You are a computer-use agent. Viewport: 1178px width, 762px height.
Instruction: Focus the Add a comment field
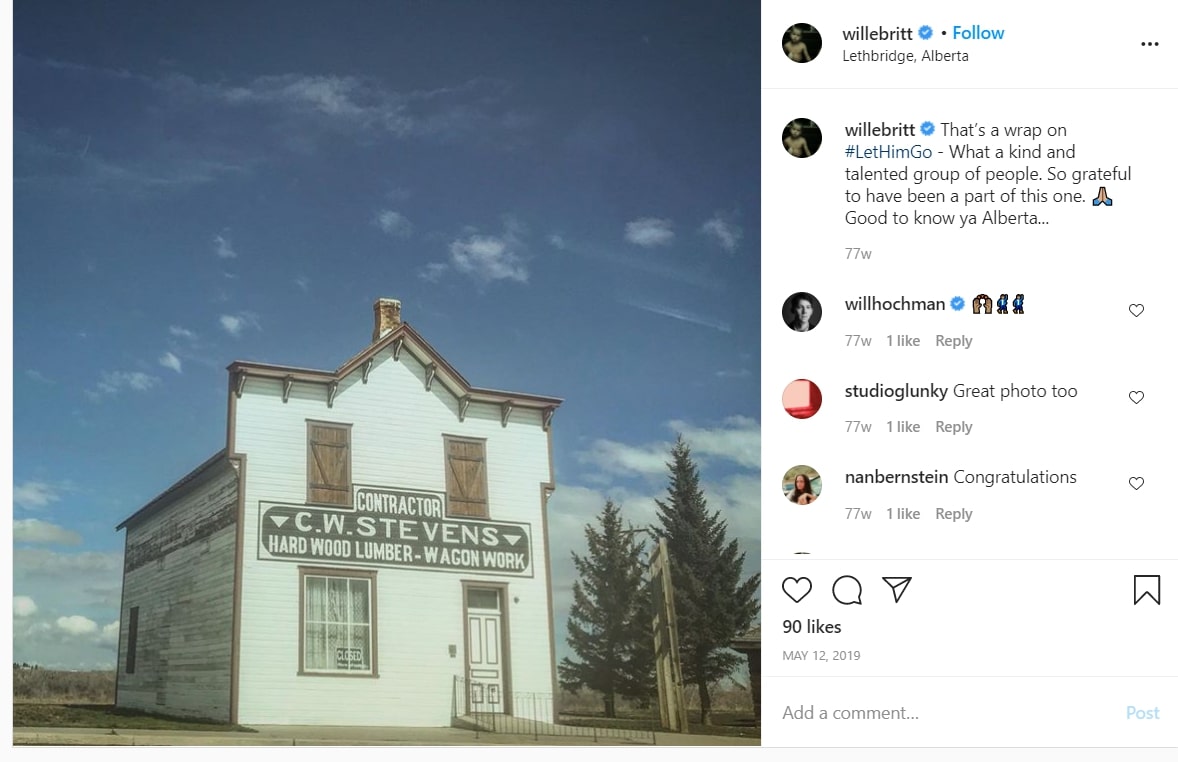(947, 712)
